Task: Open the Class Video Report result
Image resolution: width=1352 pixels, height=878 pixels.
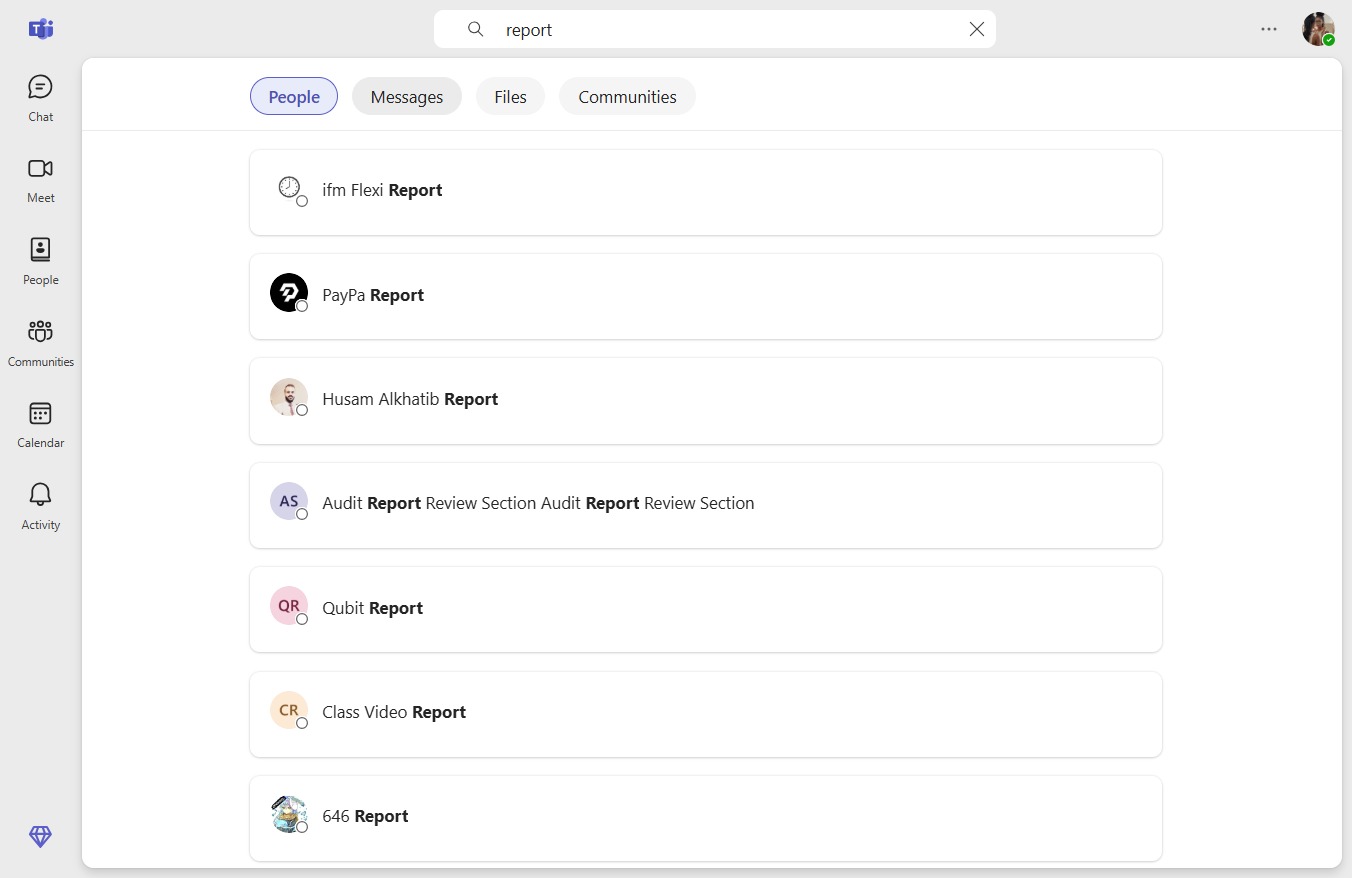Action: click(x=706, y=714)
